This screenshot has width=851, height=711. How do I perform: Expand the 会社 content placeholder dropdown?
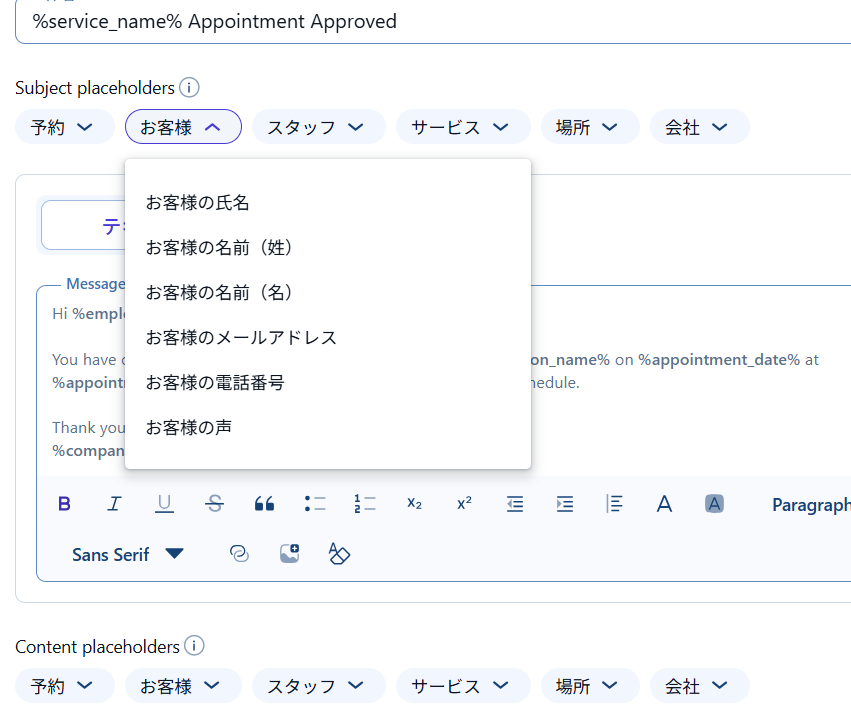click(699, 686)
